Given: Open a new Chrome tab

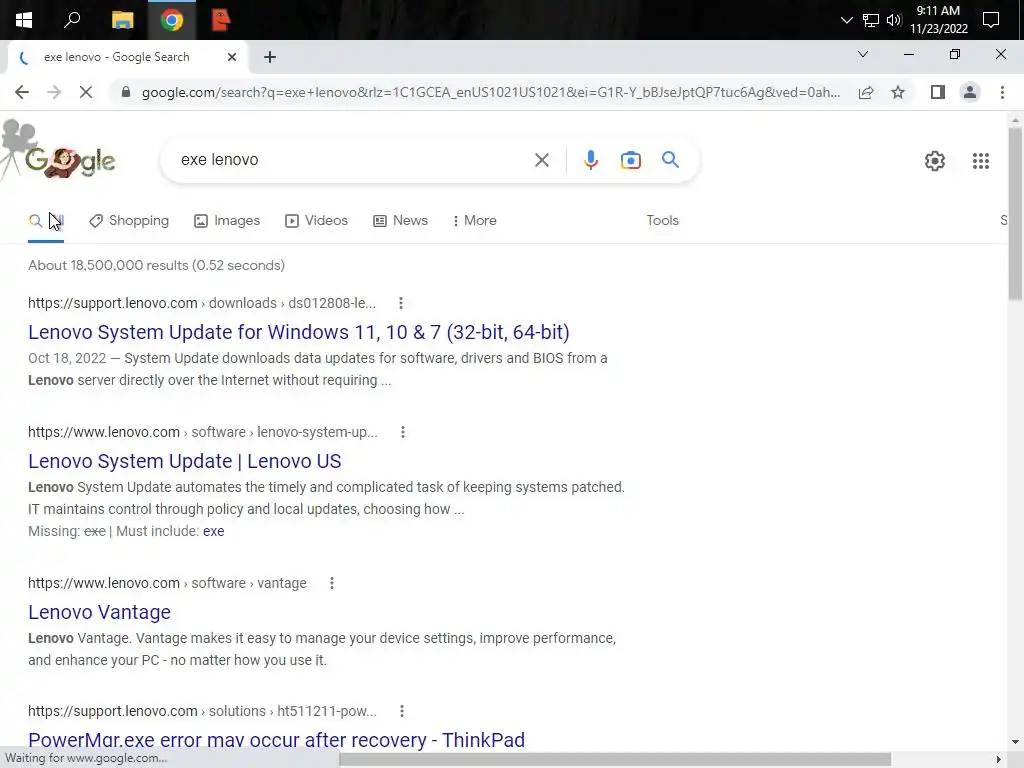Looking at the screenshot, I should tap(270, 57).
